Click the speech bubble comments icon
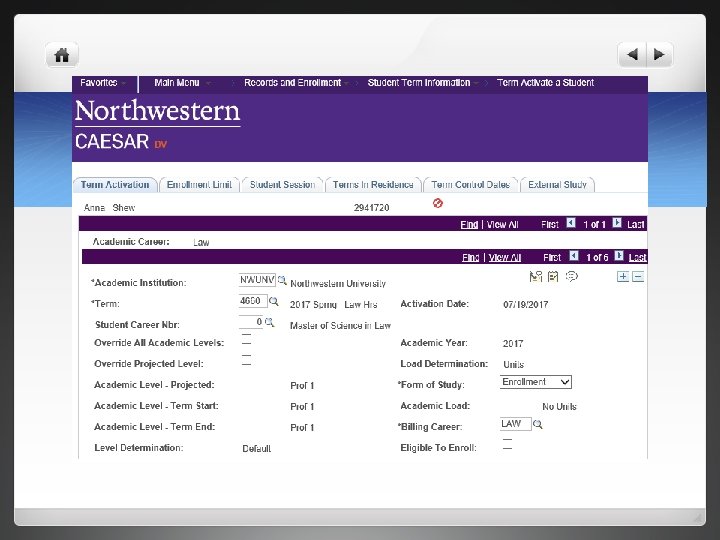720x540 pixels. click(x=571, y=276)
